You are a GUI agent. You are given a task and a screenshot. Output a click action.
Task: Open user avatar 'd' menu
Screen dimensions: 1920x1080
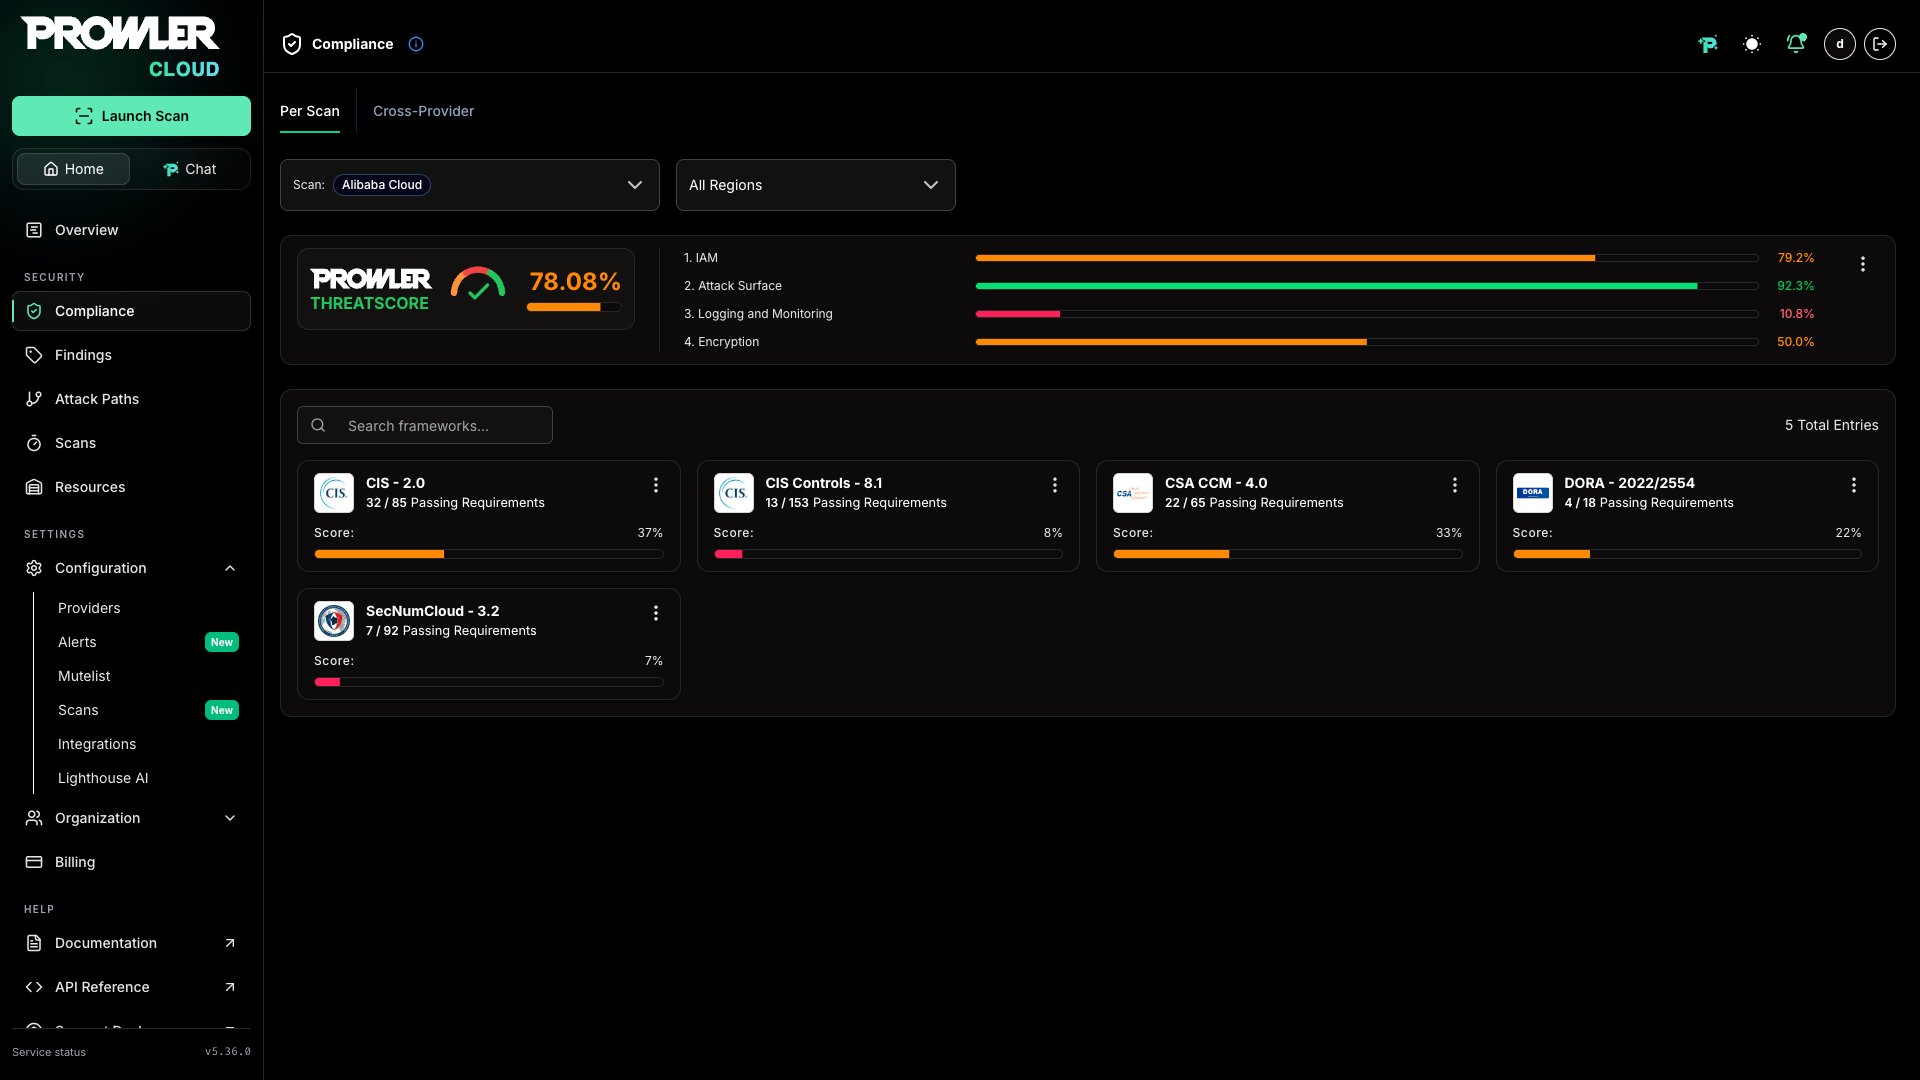coord(1840,44)
